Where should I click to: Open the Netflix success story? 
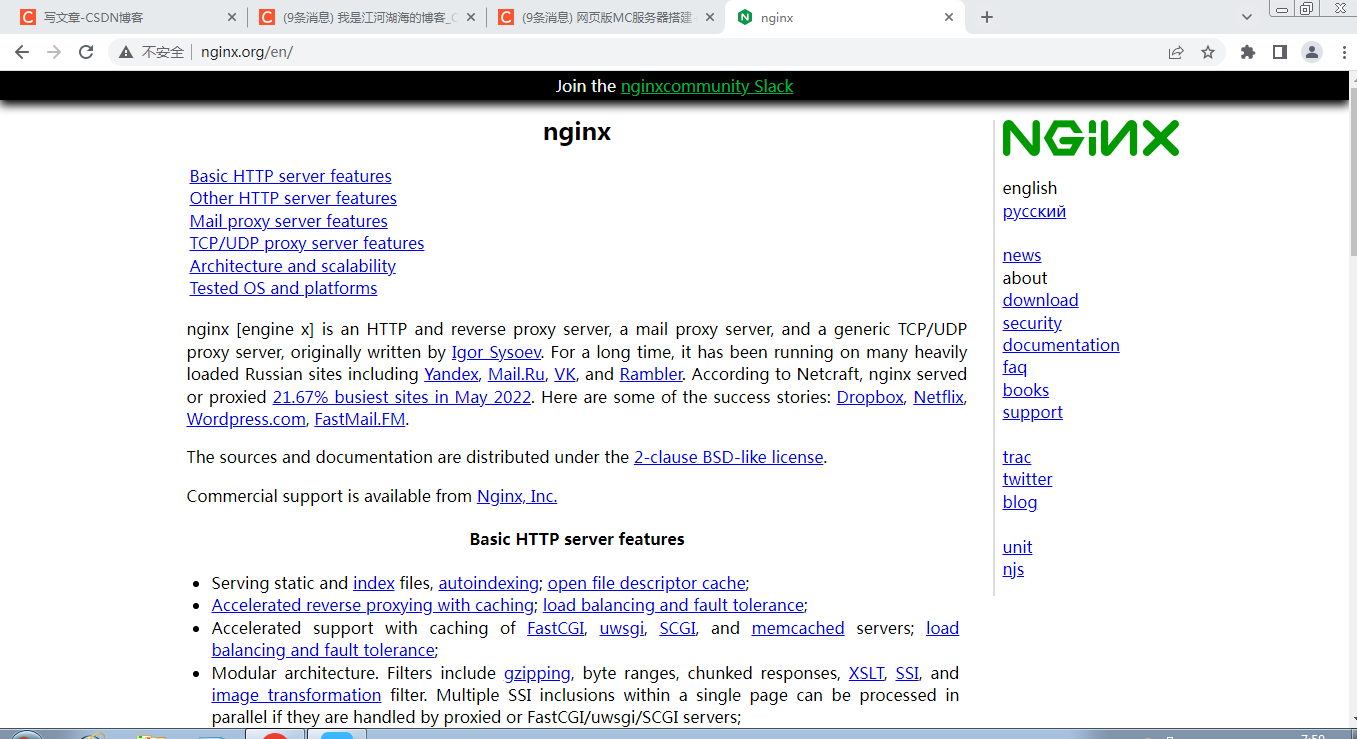(x=938, y=397)
